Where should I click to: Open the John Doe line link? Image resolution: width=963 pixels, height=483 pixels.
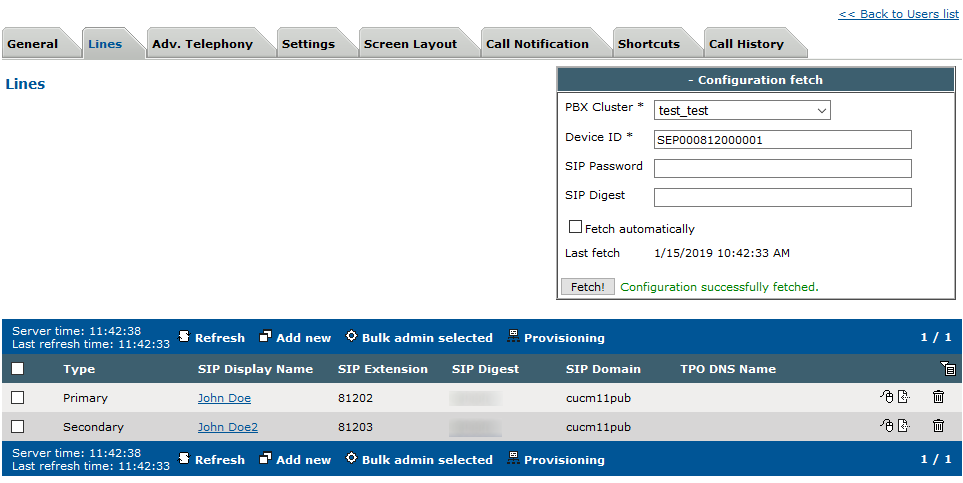(224, 398)
